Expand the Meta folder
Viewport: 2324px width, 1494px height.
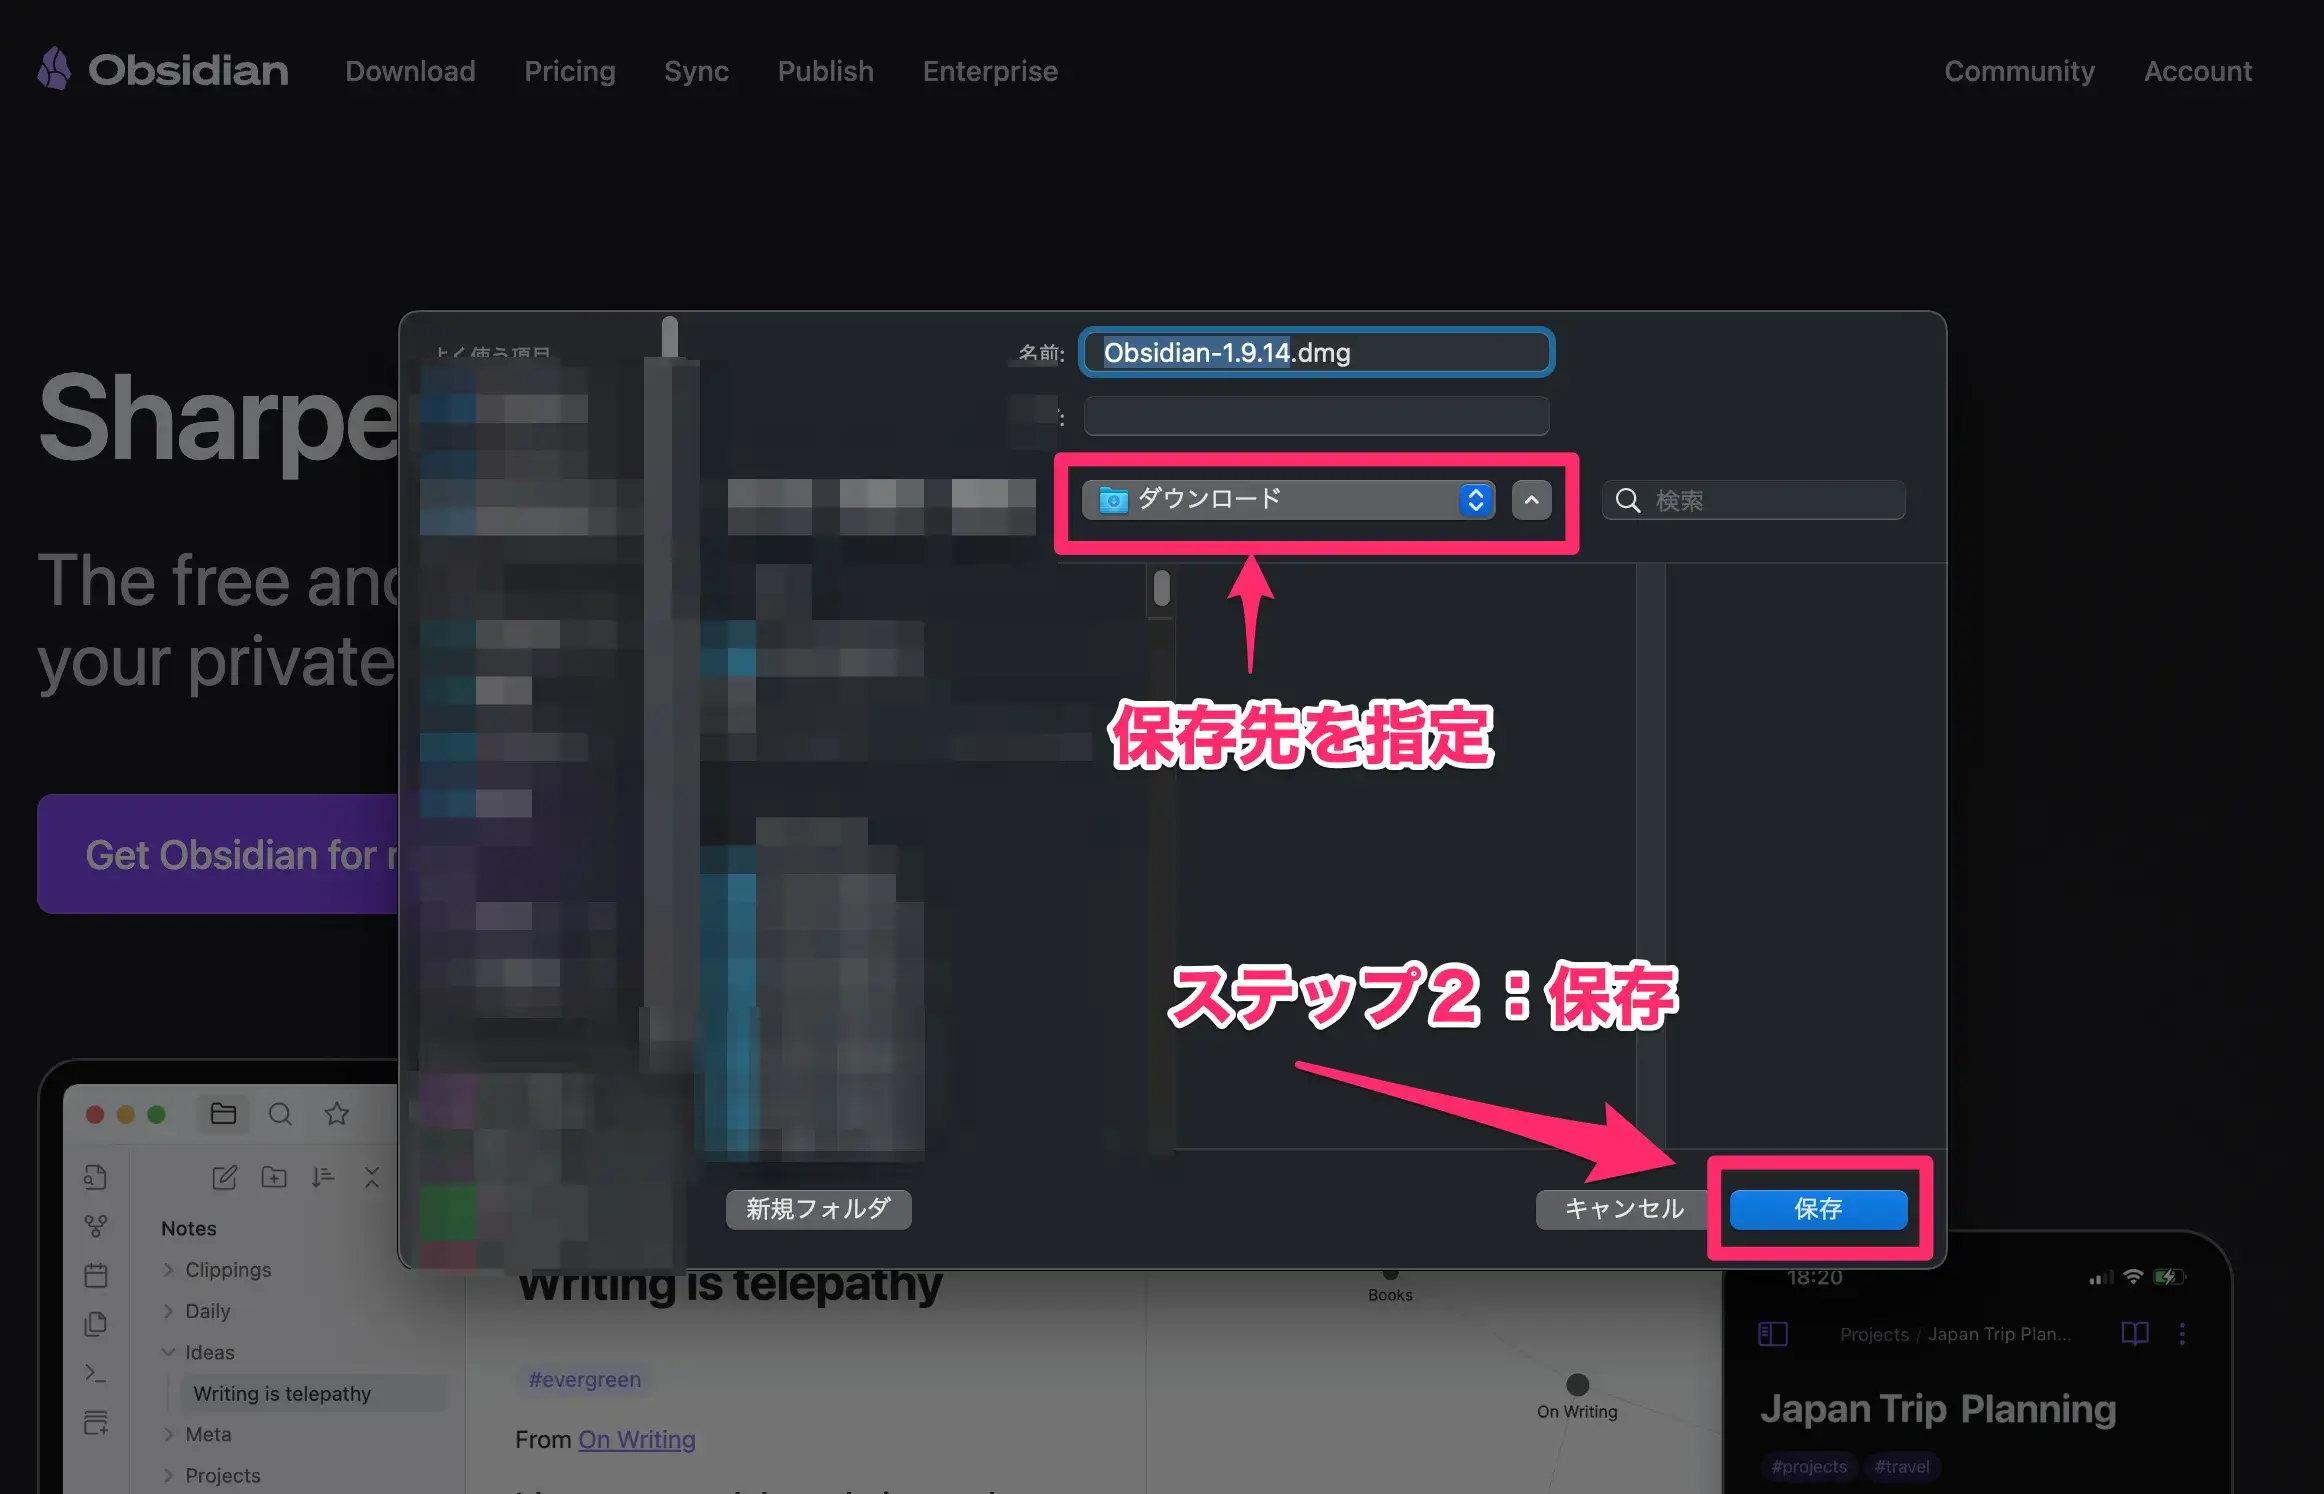(168, 1434)
